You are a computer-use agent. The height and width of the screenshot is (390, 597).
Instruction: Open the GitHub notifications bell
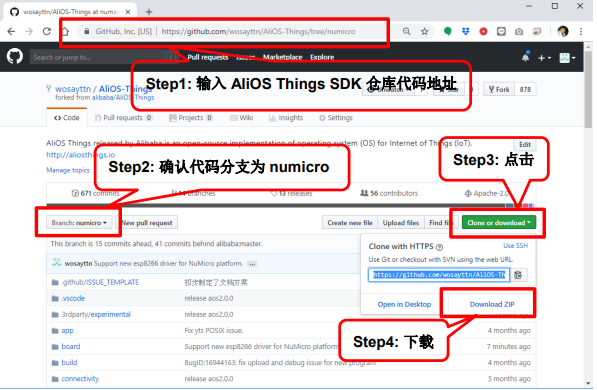[x=525, y=57]
